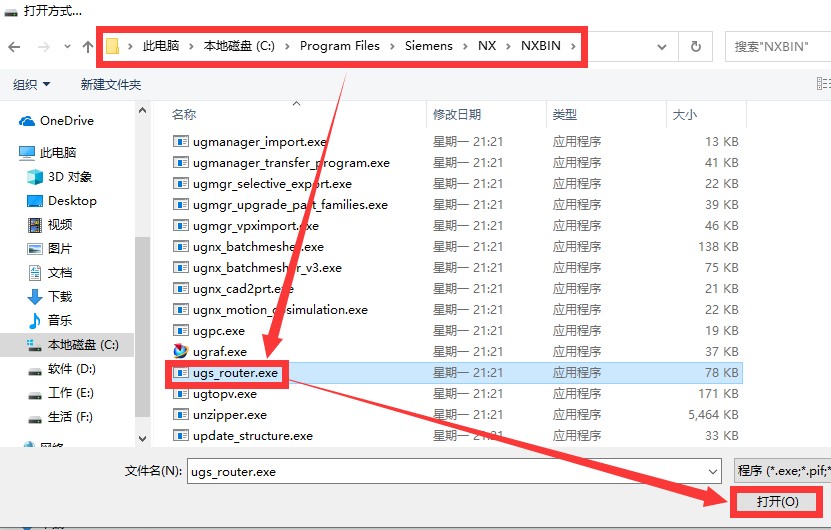
Task: Open 软件 (D:) drive in sidebar
Action: [x=61, y=369]
